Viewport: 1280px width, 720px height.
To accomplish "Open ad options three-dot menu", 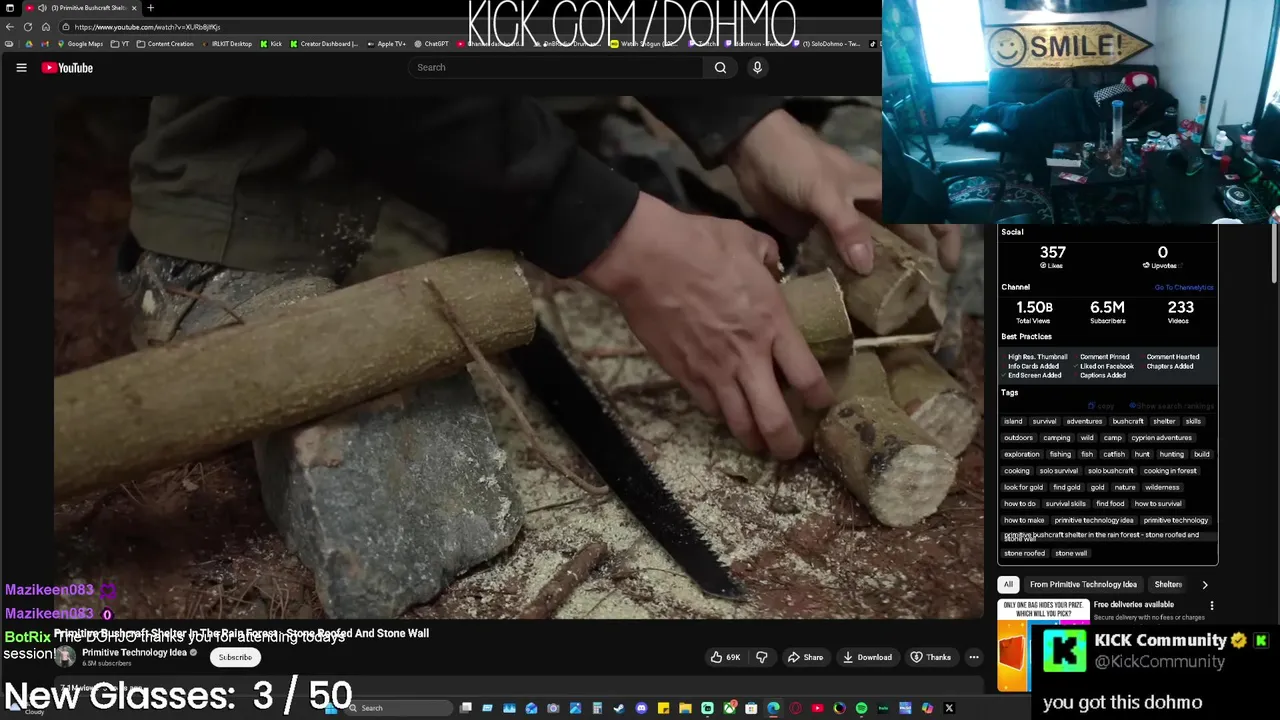I will pyautogui.click(x=1212, y=605).
